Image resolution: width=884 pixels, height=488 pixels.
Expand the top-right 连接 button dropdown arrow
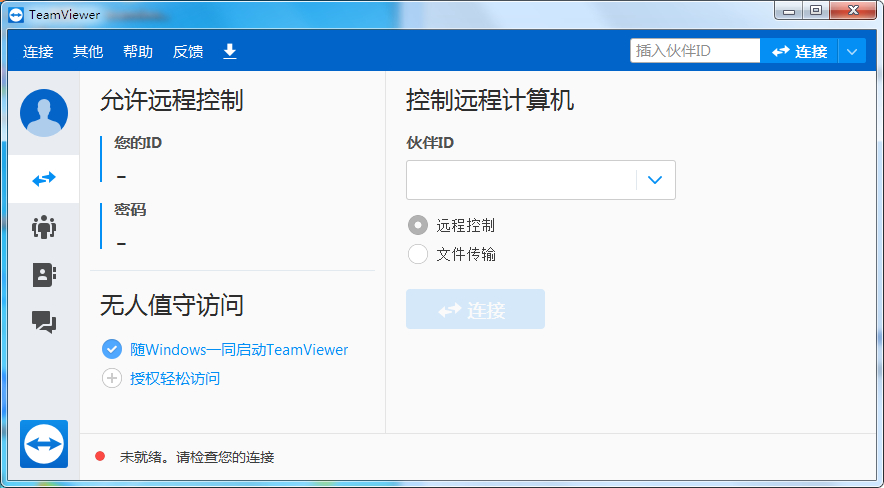click(x=852, y=51)
